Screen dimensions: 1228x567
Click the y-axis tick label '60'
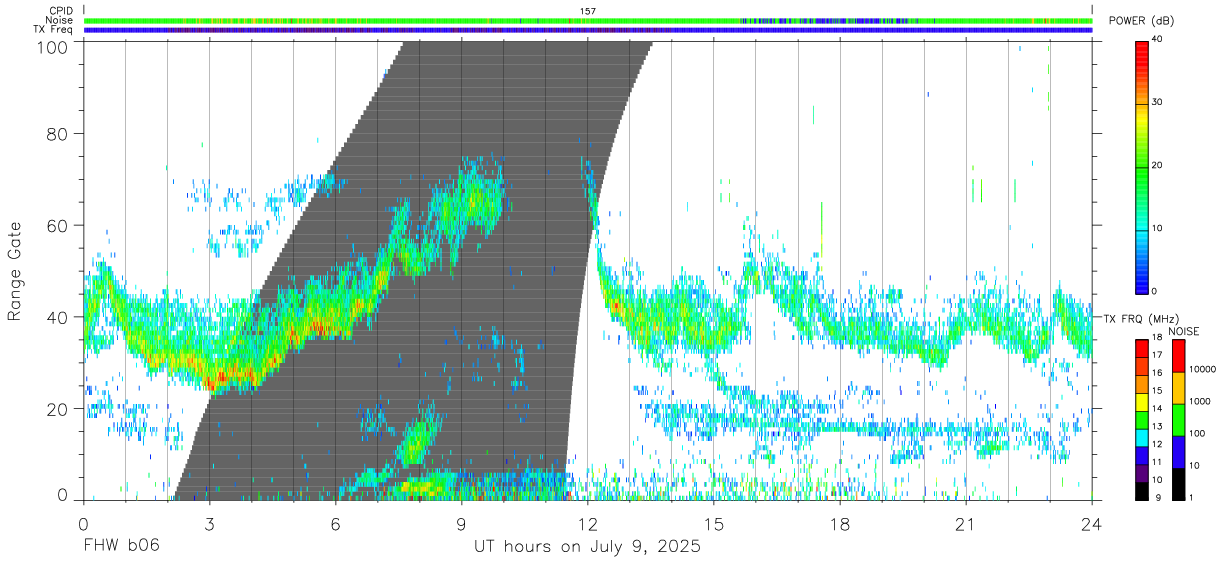click(x=59, y=225)
